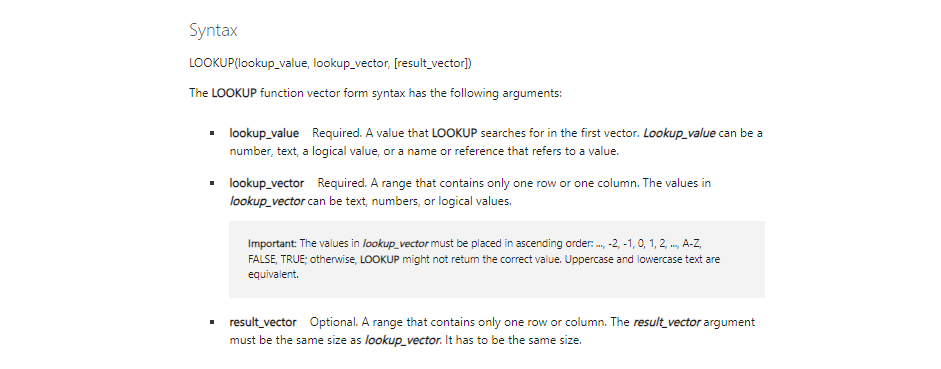Click the italic result_vector in the last bullet

[x=666, y=322]
